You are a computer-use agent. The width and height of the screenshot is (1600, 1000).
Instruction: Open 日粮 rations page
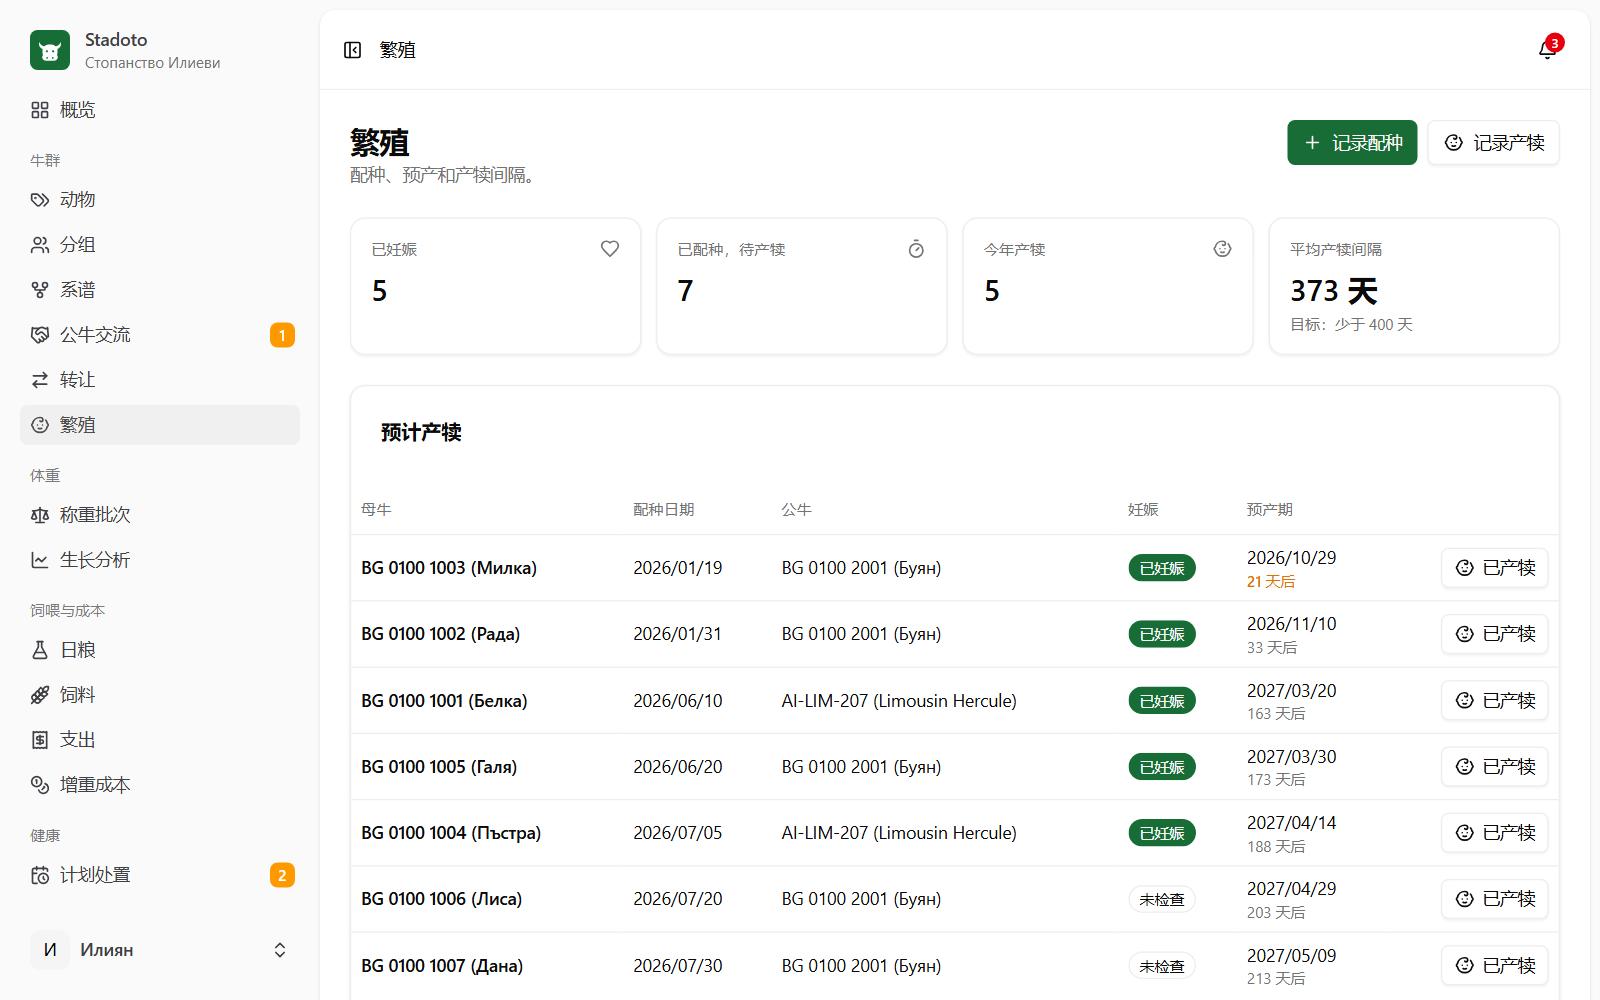click(x=160, y=650)
